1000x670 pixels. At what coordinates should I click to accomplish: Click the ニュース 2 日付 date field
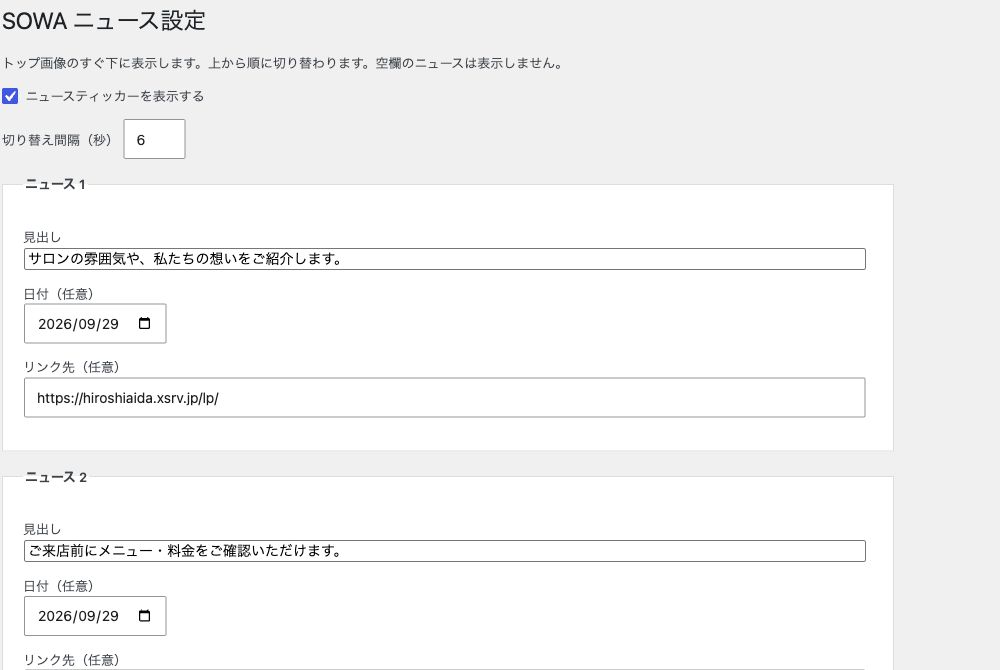click(x=95, y=616)
